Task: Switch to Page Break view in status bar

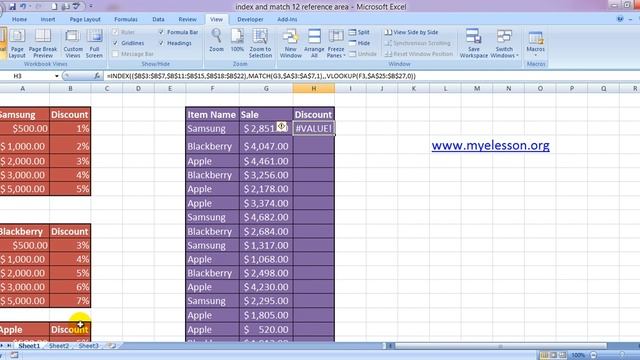Action: click(x=562, y=355)
